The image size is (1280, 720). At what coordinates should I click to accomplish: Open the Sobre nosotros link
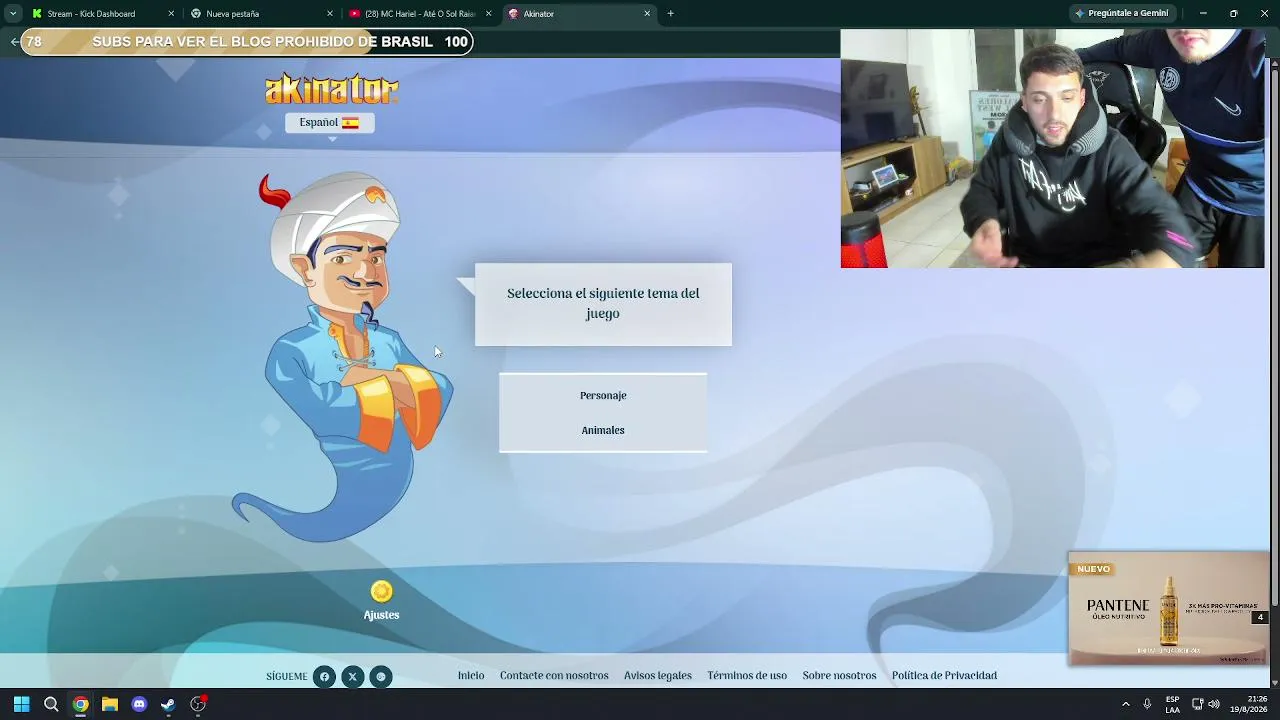pyautogui.click(x=839, y=676)
